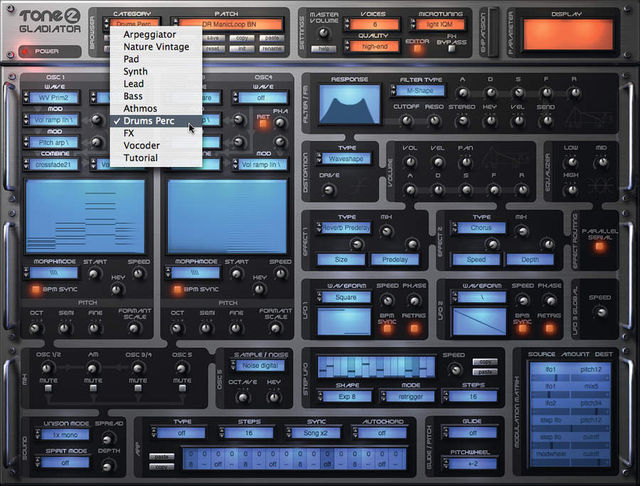This screenshot has width=640, height=486.
Task: Click the Step LFO Speed knob
Action: [455, 370]
